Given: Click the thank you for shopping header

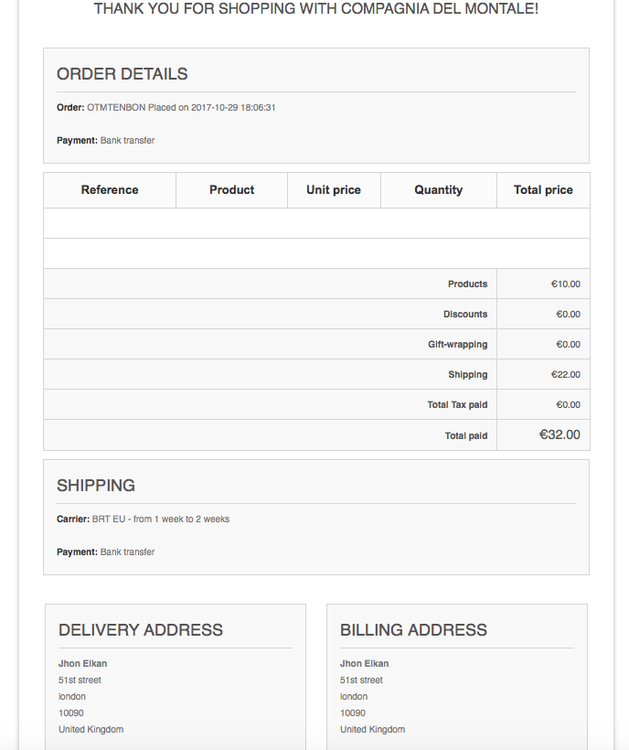Looking at the screenshot, I should click(316, 9).
